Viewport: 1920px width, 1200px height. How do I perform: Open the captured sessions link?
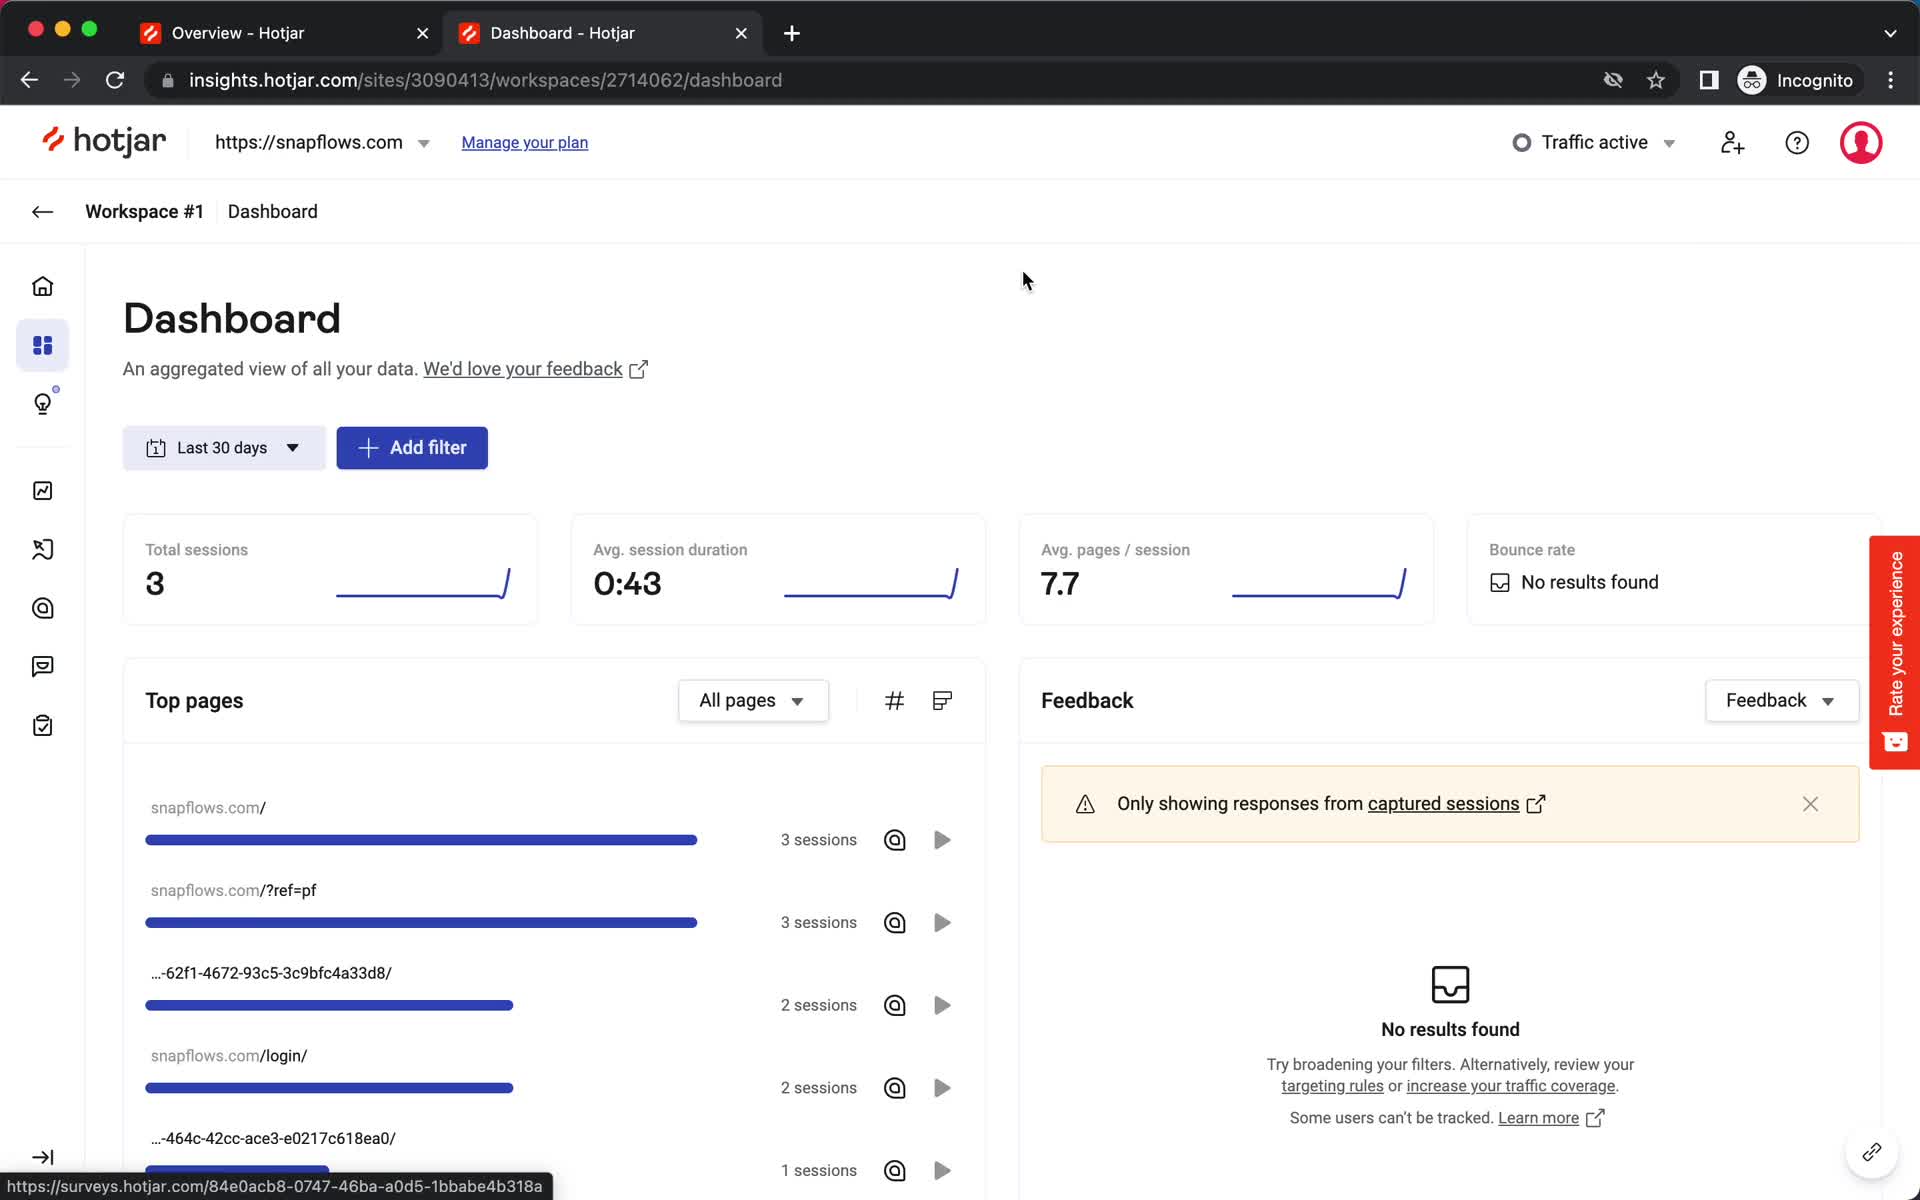(x=1443, y=803)
